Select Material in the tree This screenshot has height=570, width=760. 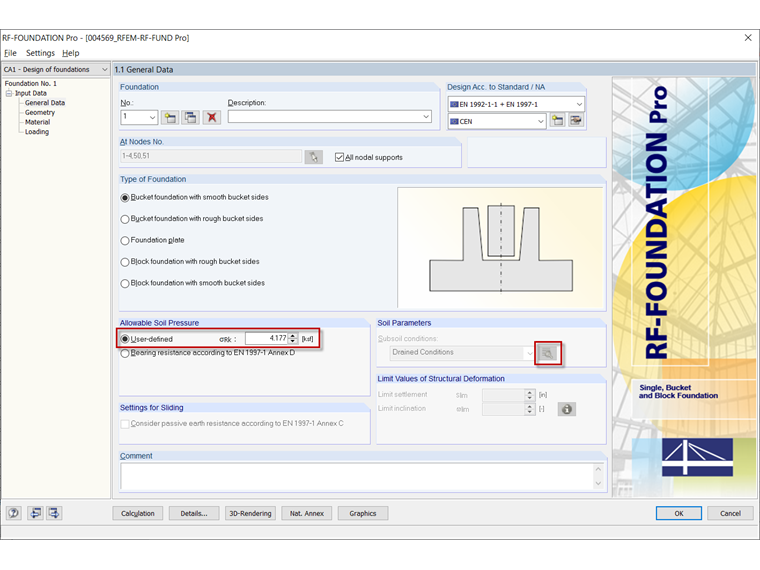click(37, 122)
